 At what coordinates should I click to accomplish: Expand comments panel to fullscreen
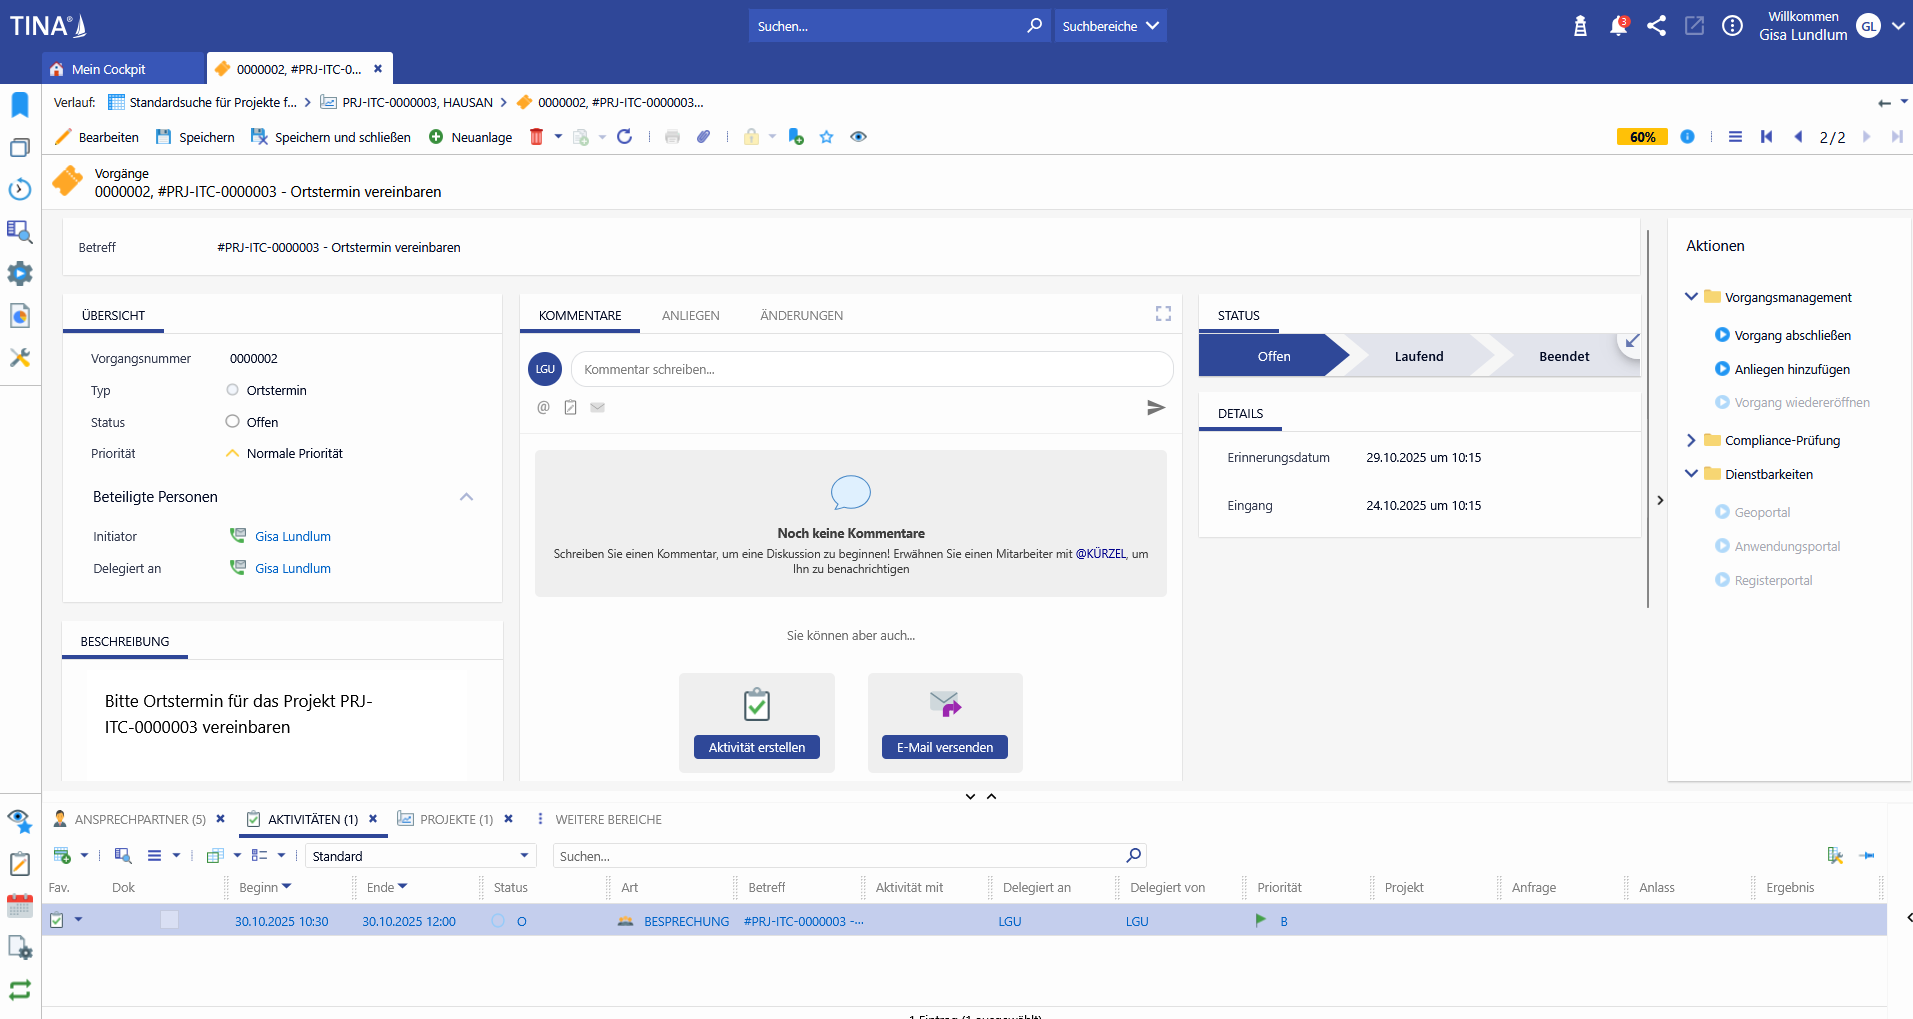point(1163,314)
